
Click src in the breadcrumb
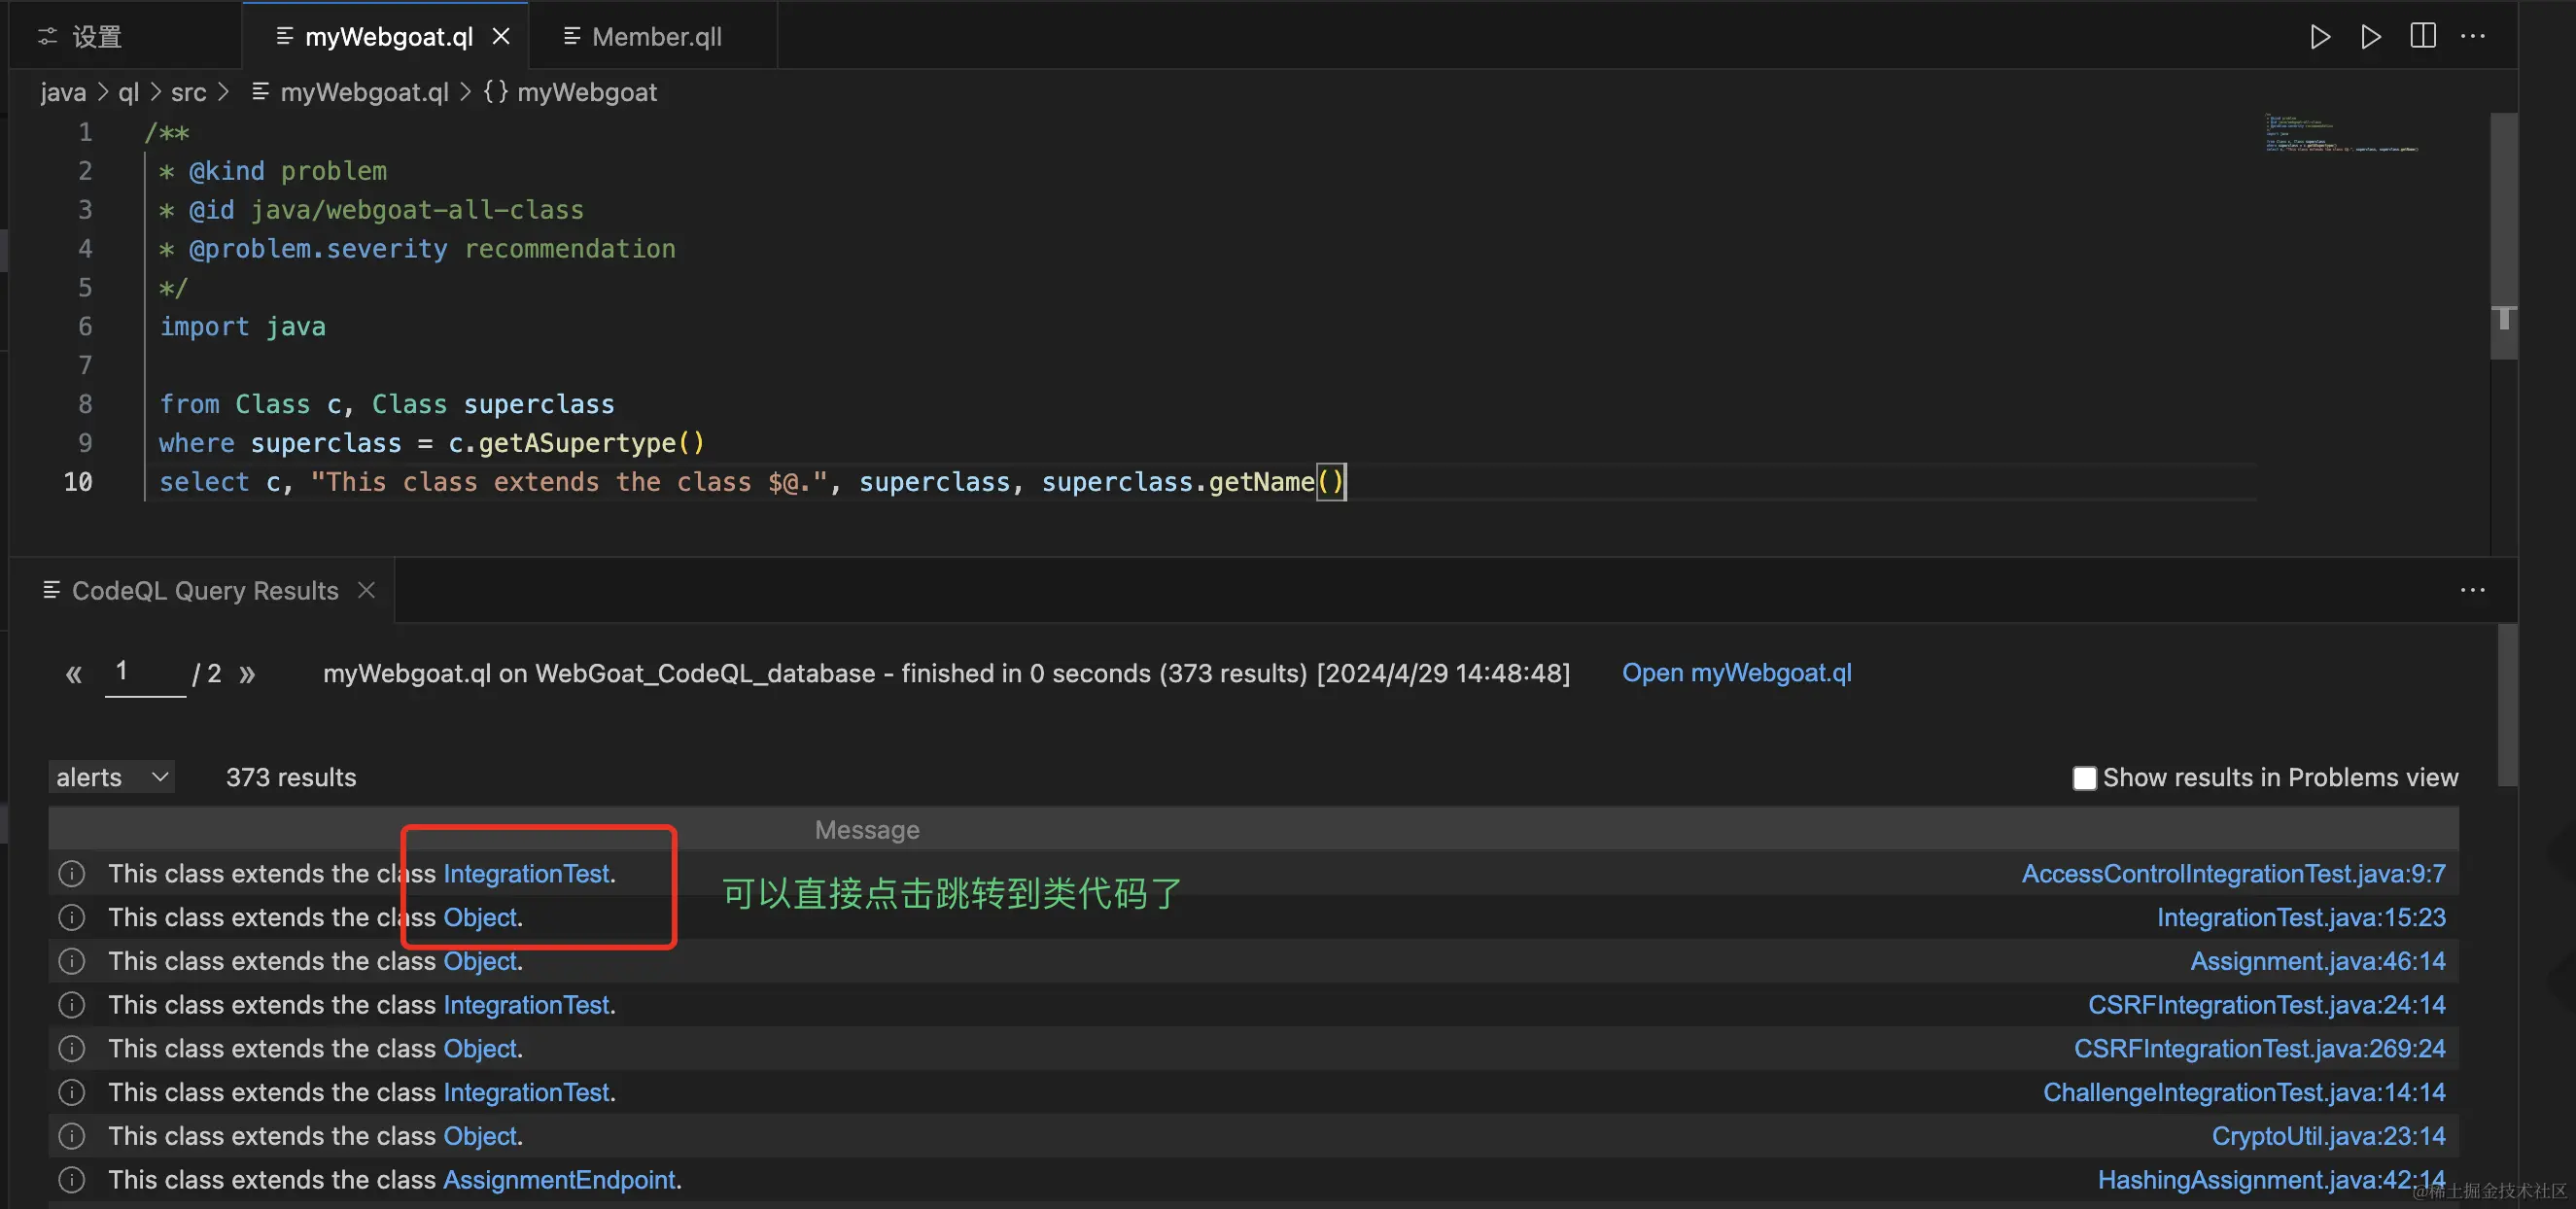click(188, 92)
